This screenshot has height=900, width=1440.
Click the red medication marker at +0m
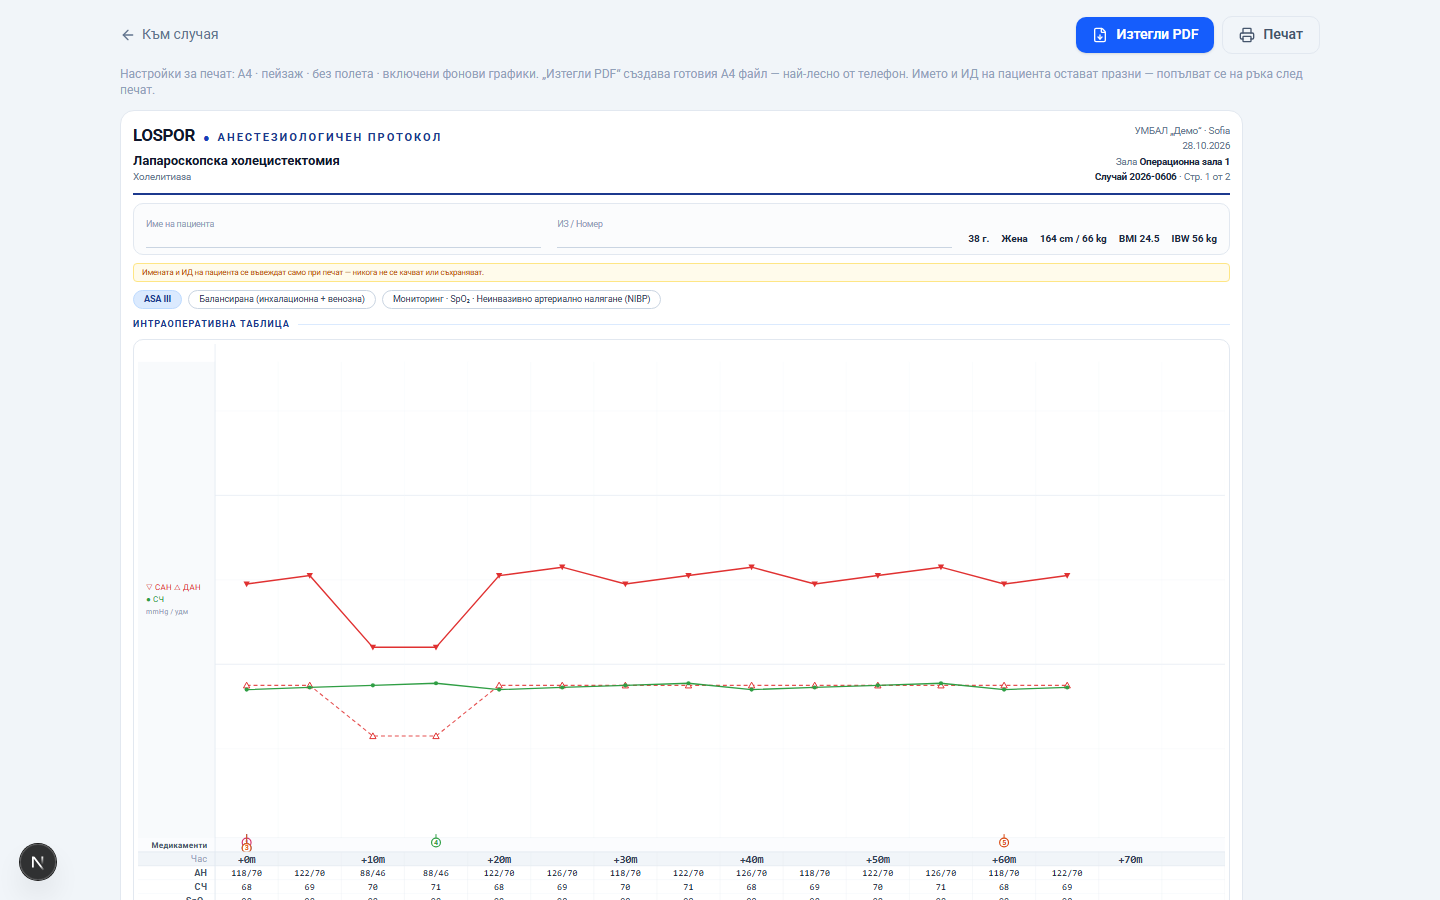click(x=247, y=843)
